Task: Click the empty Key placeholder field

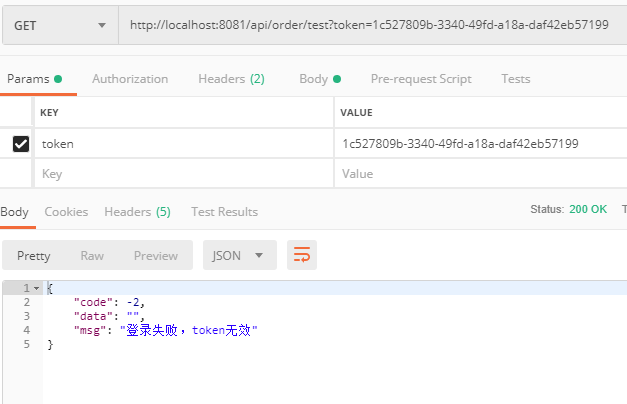Action: pos(184,174)
